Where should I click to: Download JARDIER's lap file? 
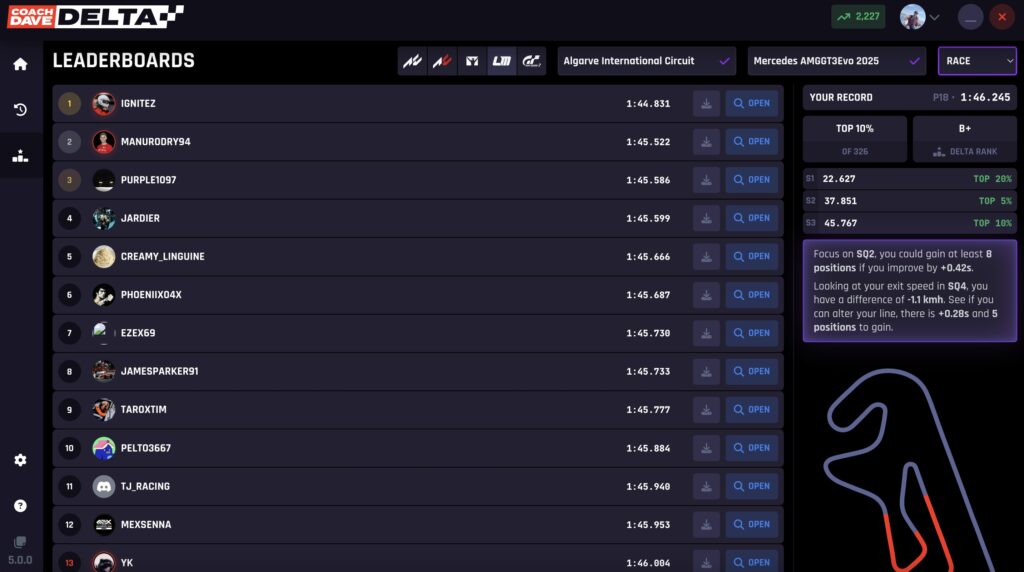(x=706, y=218)
